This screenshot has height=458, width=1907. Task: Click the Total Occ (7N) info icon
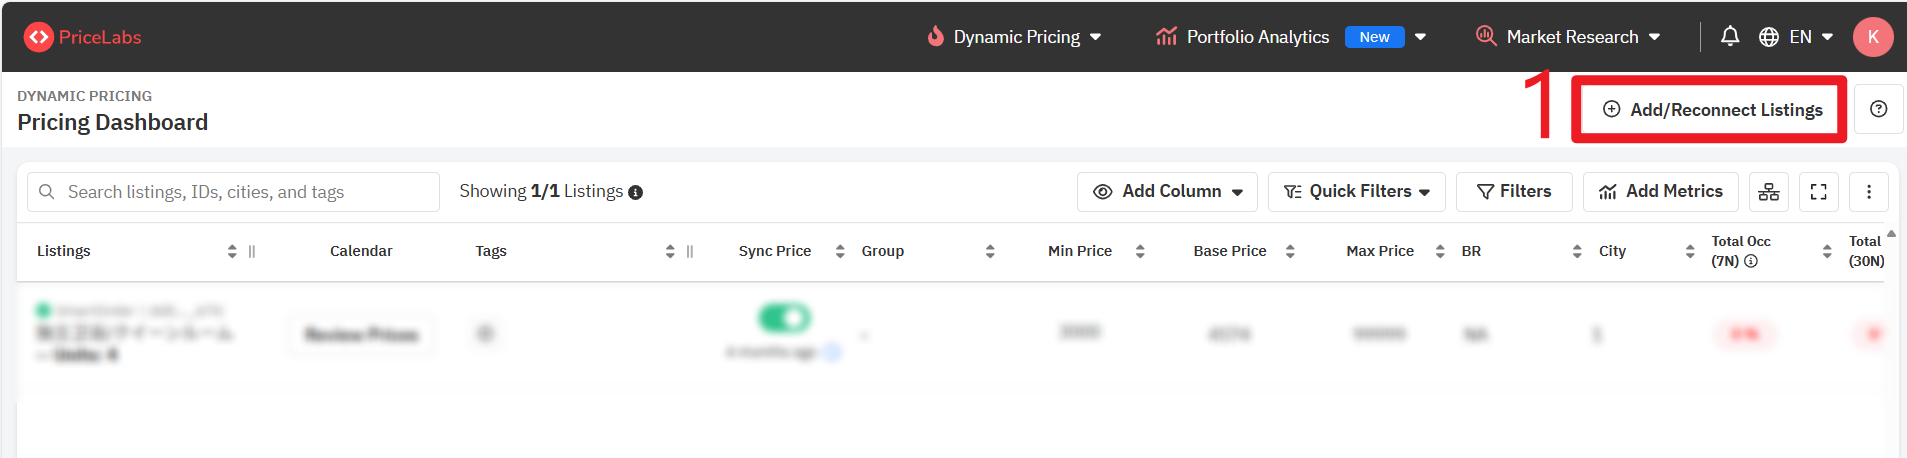click(x=1751, y=261)
